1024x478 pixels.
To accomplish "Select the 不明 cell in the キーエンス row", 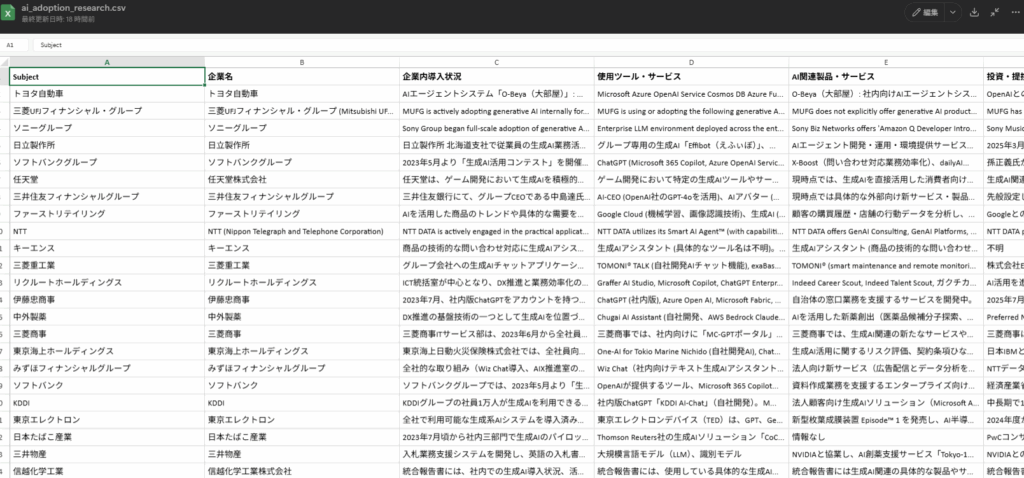I will click(1004, 248).
